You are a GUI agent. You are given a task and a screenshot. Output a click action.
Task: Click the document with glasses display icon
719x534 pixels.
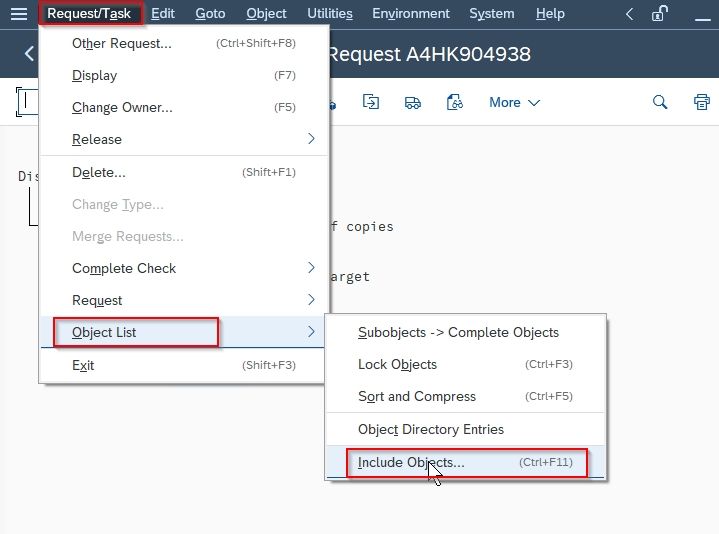(x=454, y=102)
